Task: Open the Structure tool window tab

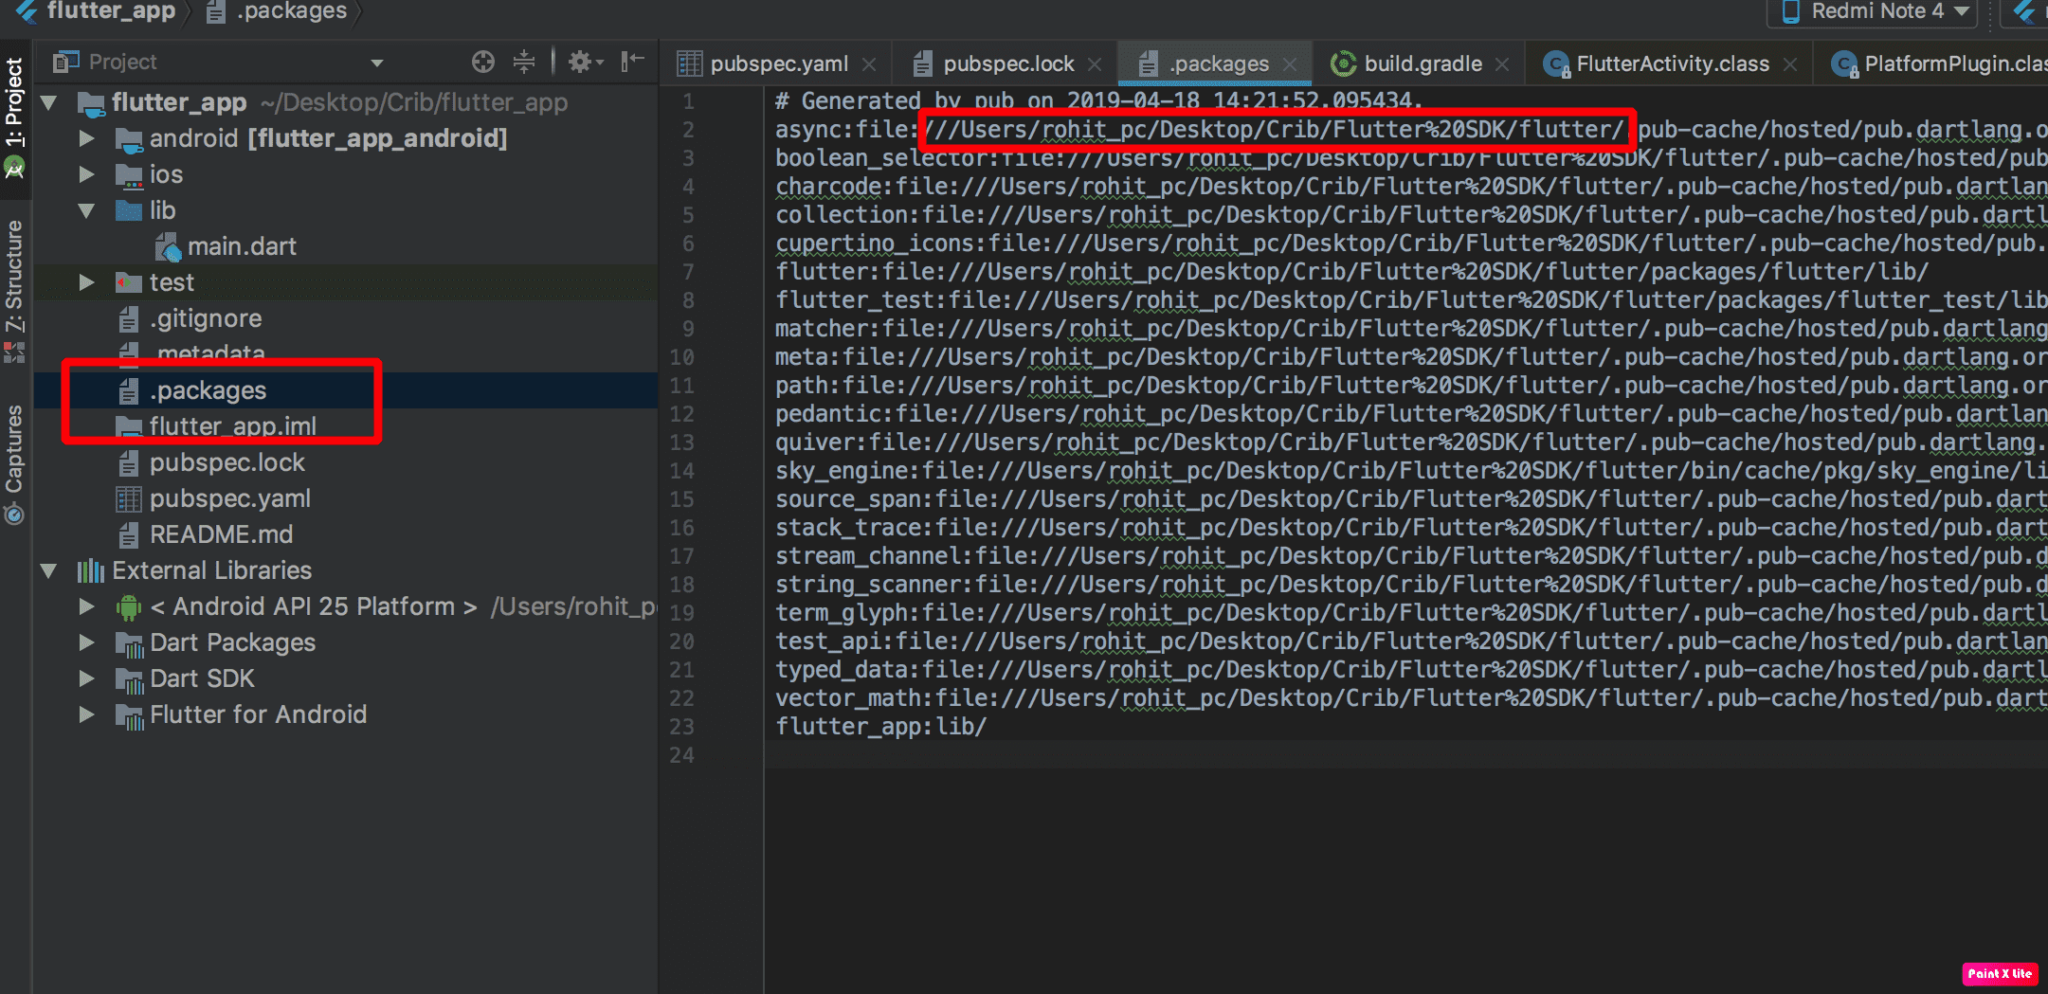Action: coord(14,290)
